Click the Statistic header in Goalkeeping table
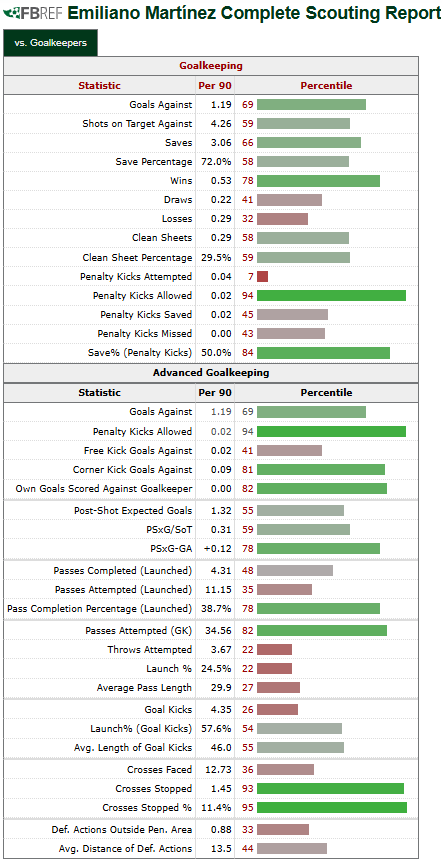Screen dimensions: 442x861 pos(99,86)
